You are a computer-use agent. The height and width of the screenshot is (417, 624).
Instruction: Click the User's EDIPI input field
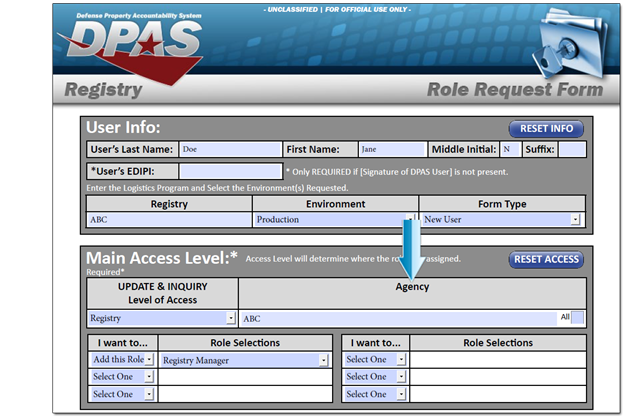tap(231, 171)
